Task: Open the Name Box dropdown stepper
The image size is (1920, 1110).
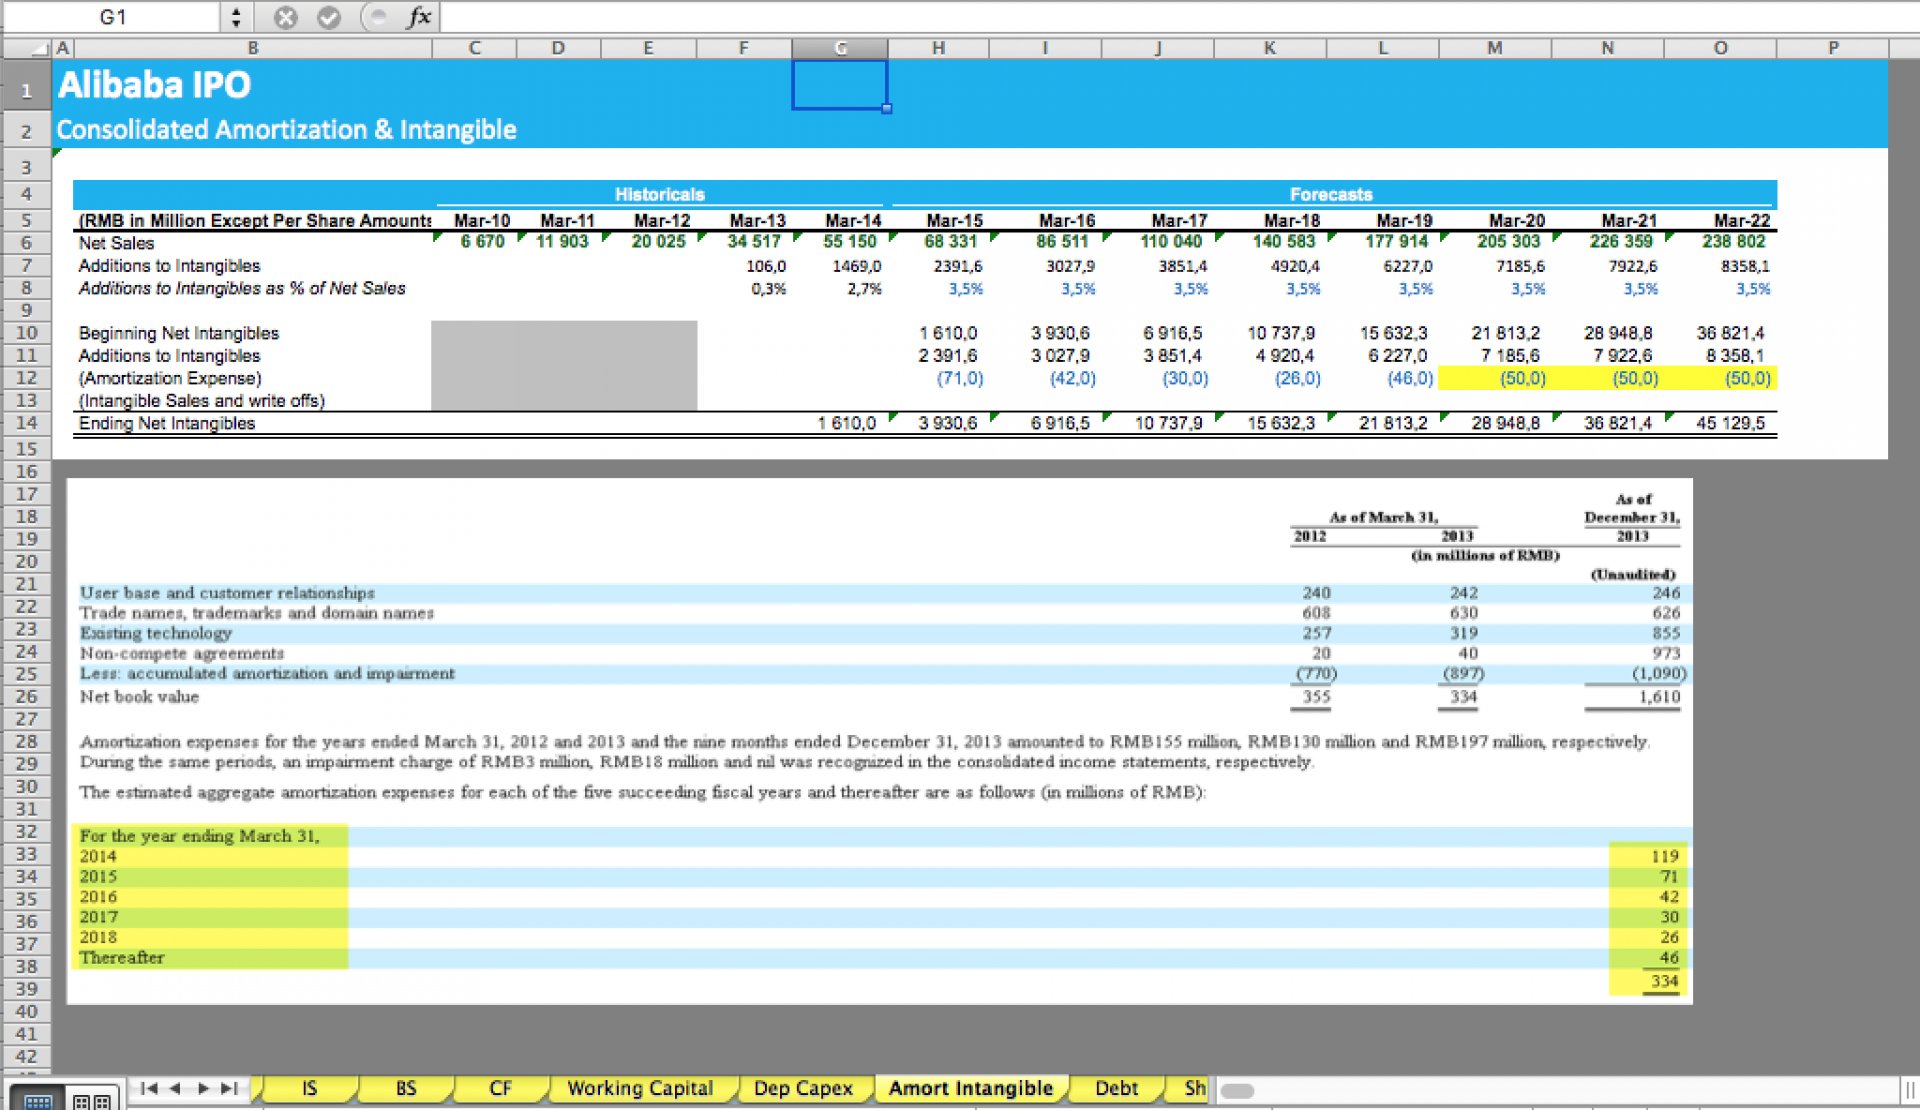Action: click(236, 17)
